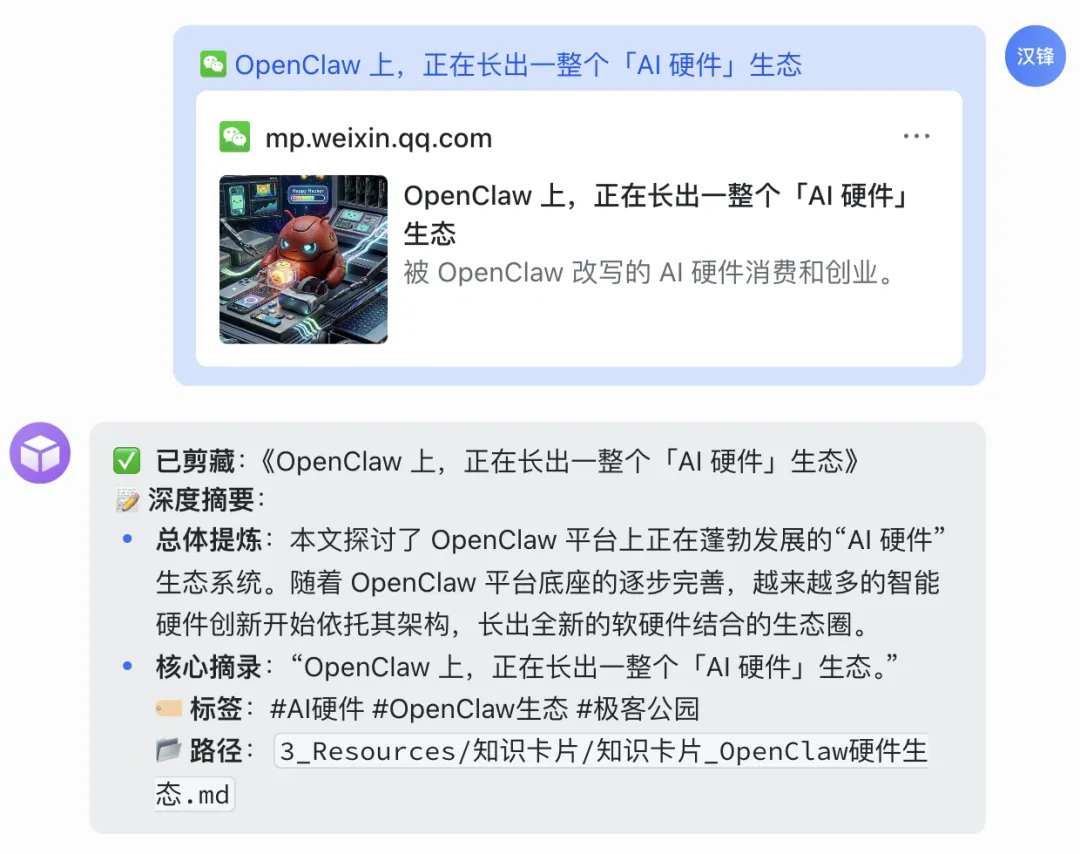The image size is (1080, 854).
Task: Click the 汉锋 user avatar
Action: pyautogui.click(x=1035, y=56)
